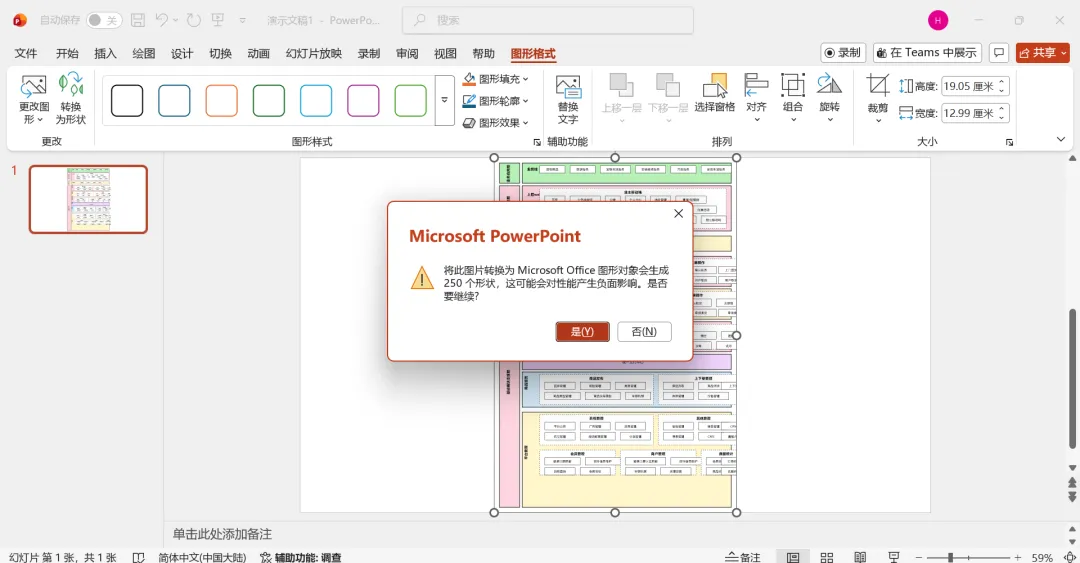This screenshot has width=1080, height=563.
Task: Click the save icon in the title bar
Action: [x=138, y=21]
